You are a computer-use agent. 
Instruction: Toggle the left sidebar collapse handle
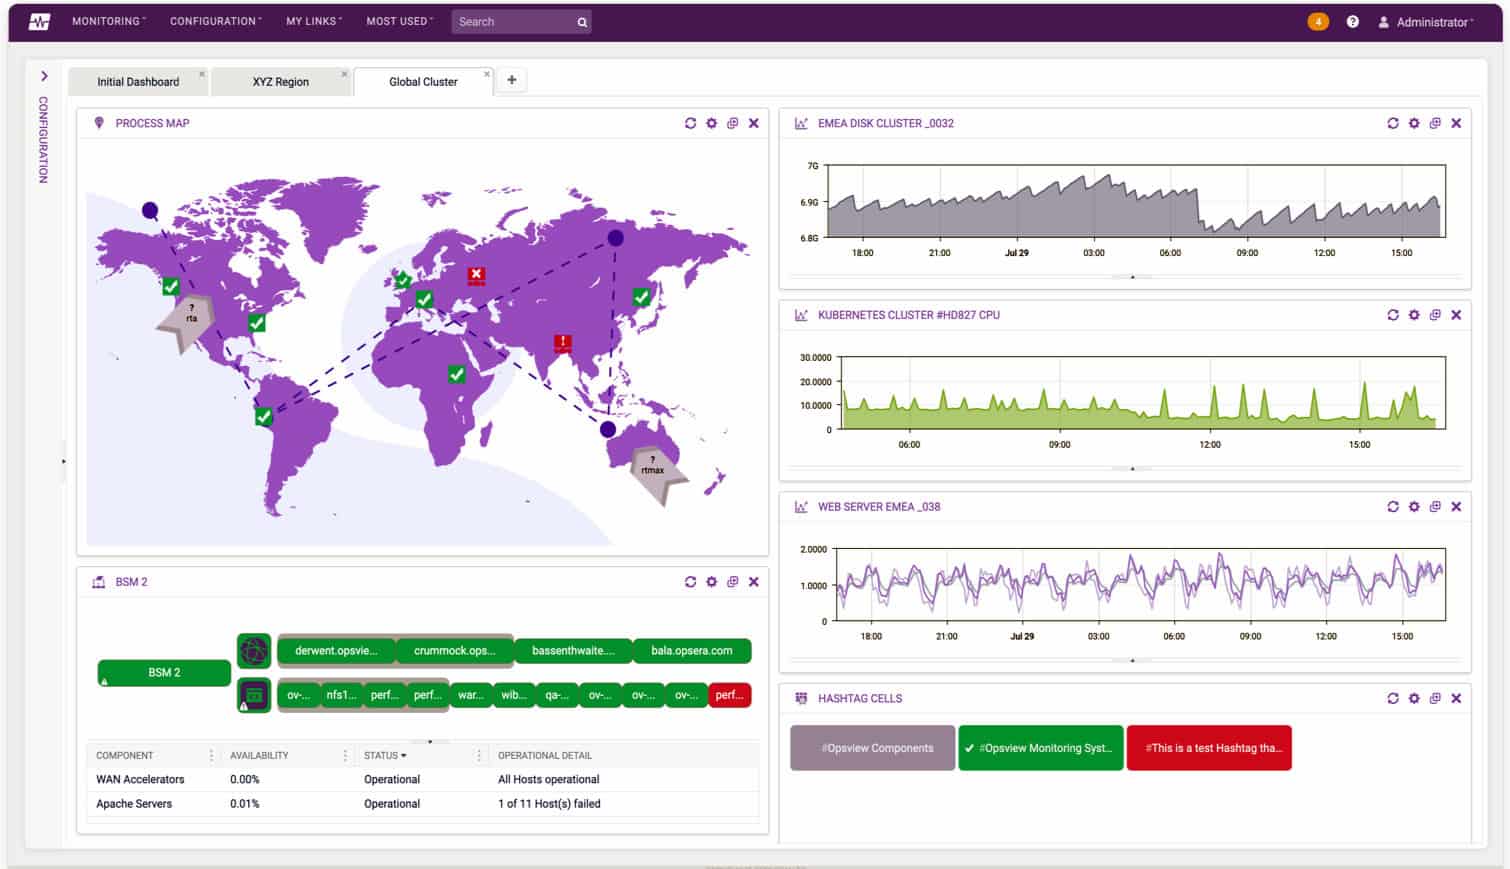[x=64, y=461]
